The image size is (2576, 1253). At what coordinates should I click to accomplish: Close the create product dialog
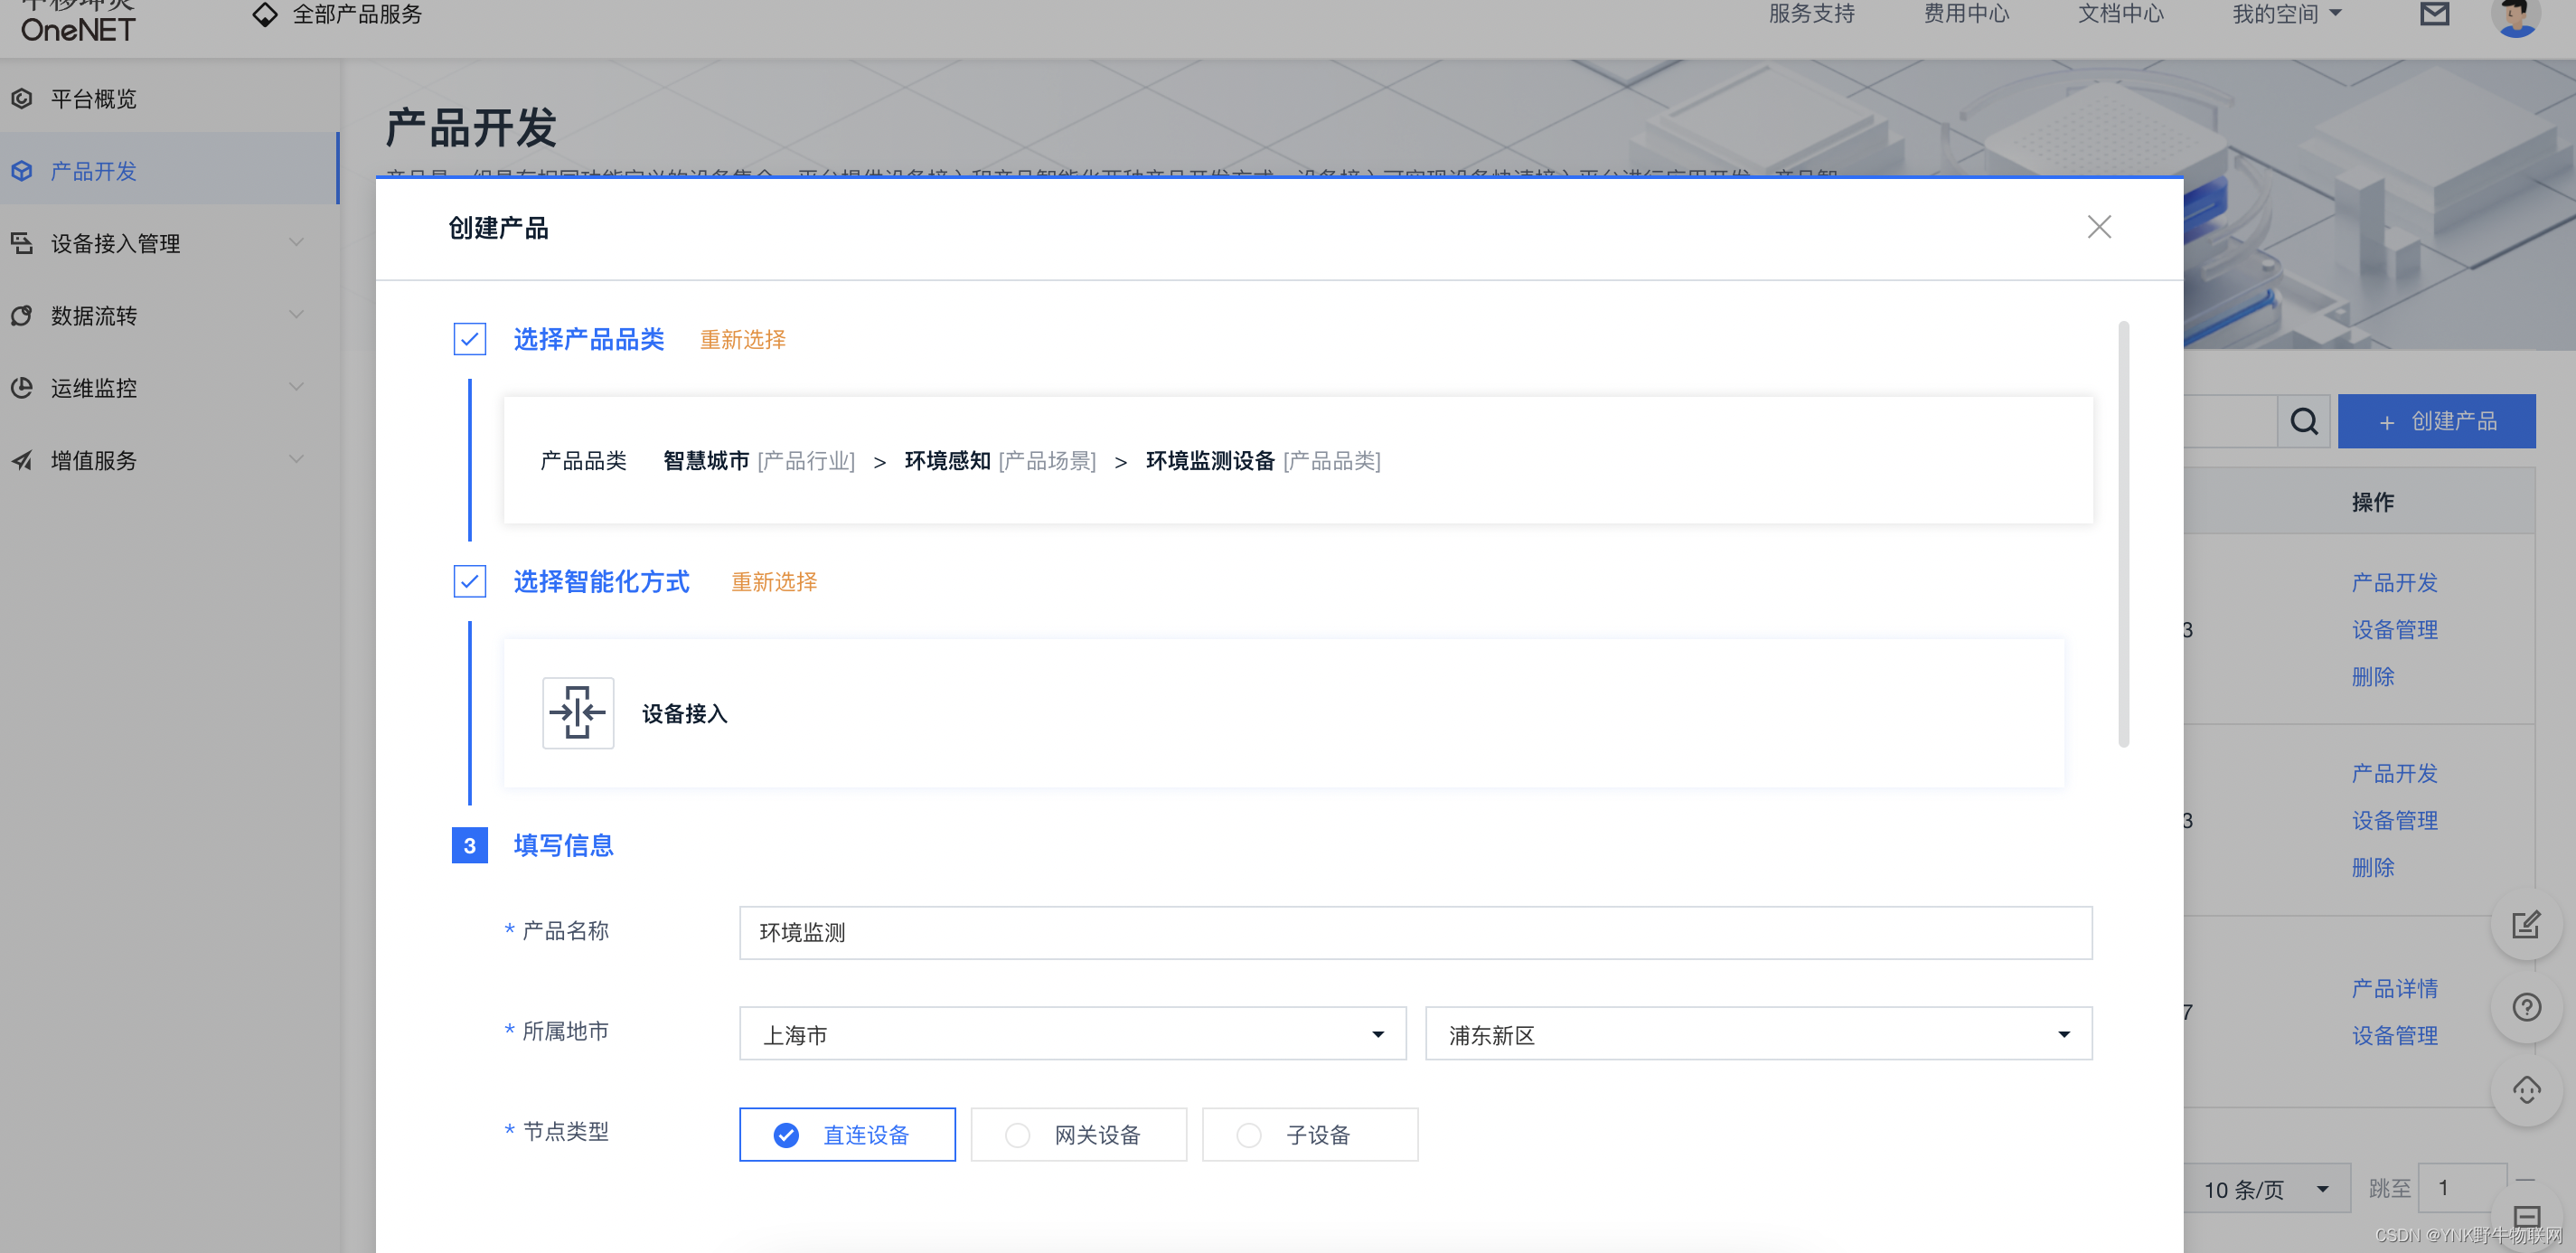[x=2099, y=227]
